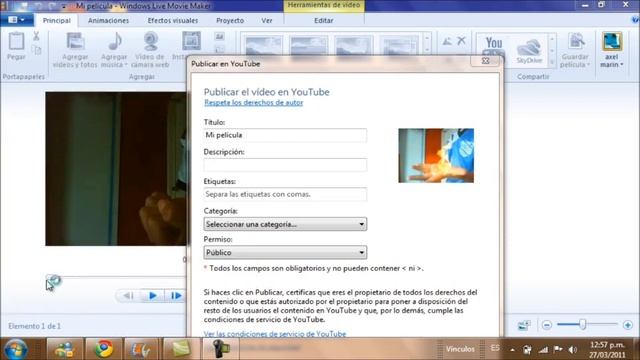Click the green notes taskbar icon
This screenshot has height=360, width=640.
[x=181, y=349]
